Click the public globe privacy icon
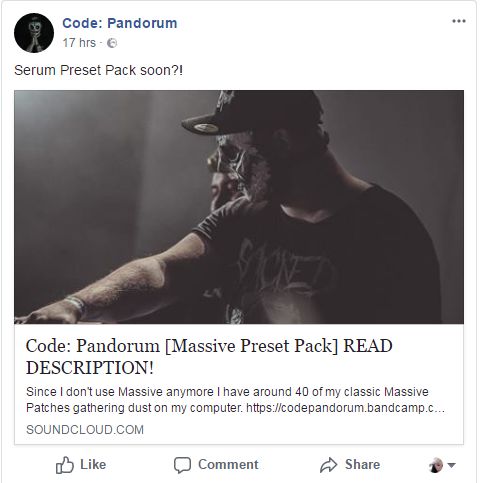481x483 pixels. coord(112,43)
